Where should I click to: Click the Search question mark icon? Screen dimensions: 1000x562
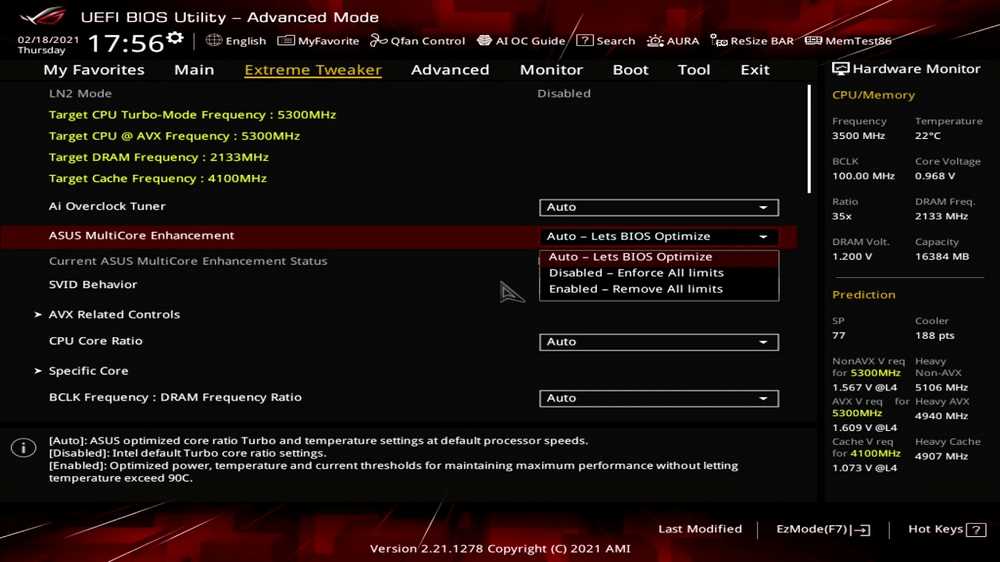point(584,40)
